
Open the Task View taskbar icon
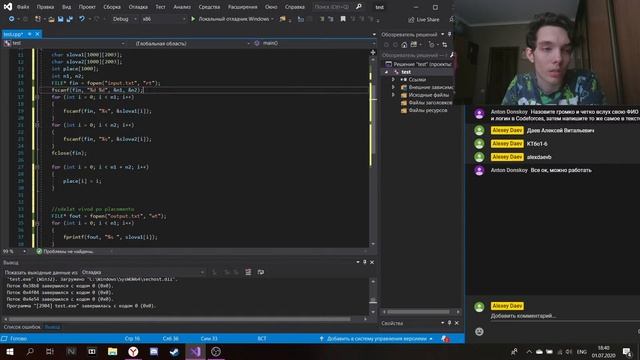tap(50, 351)
